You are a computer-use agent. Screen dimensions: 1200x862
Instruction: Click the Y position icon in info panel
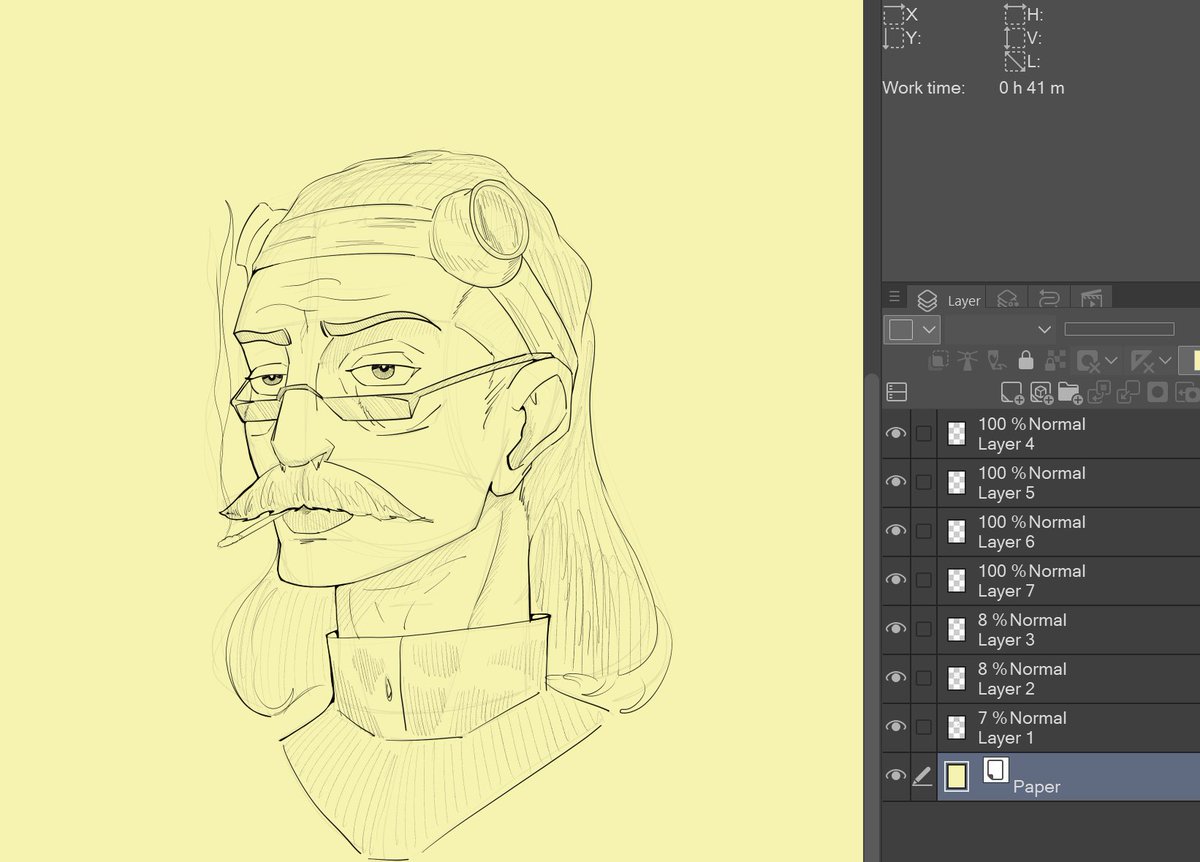pos(893,38)
